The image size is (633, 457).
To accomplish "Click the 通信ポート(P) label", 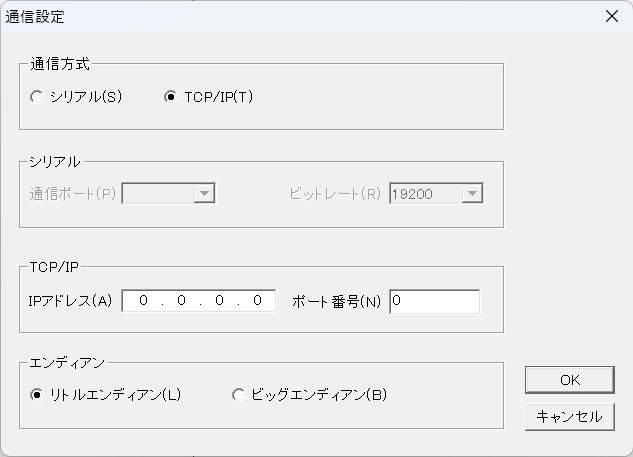I will tap(73, 194).
